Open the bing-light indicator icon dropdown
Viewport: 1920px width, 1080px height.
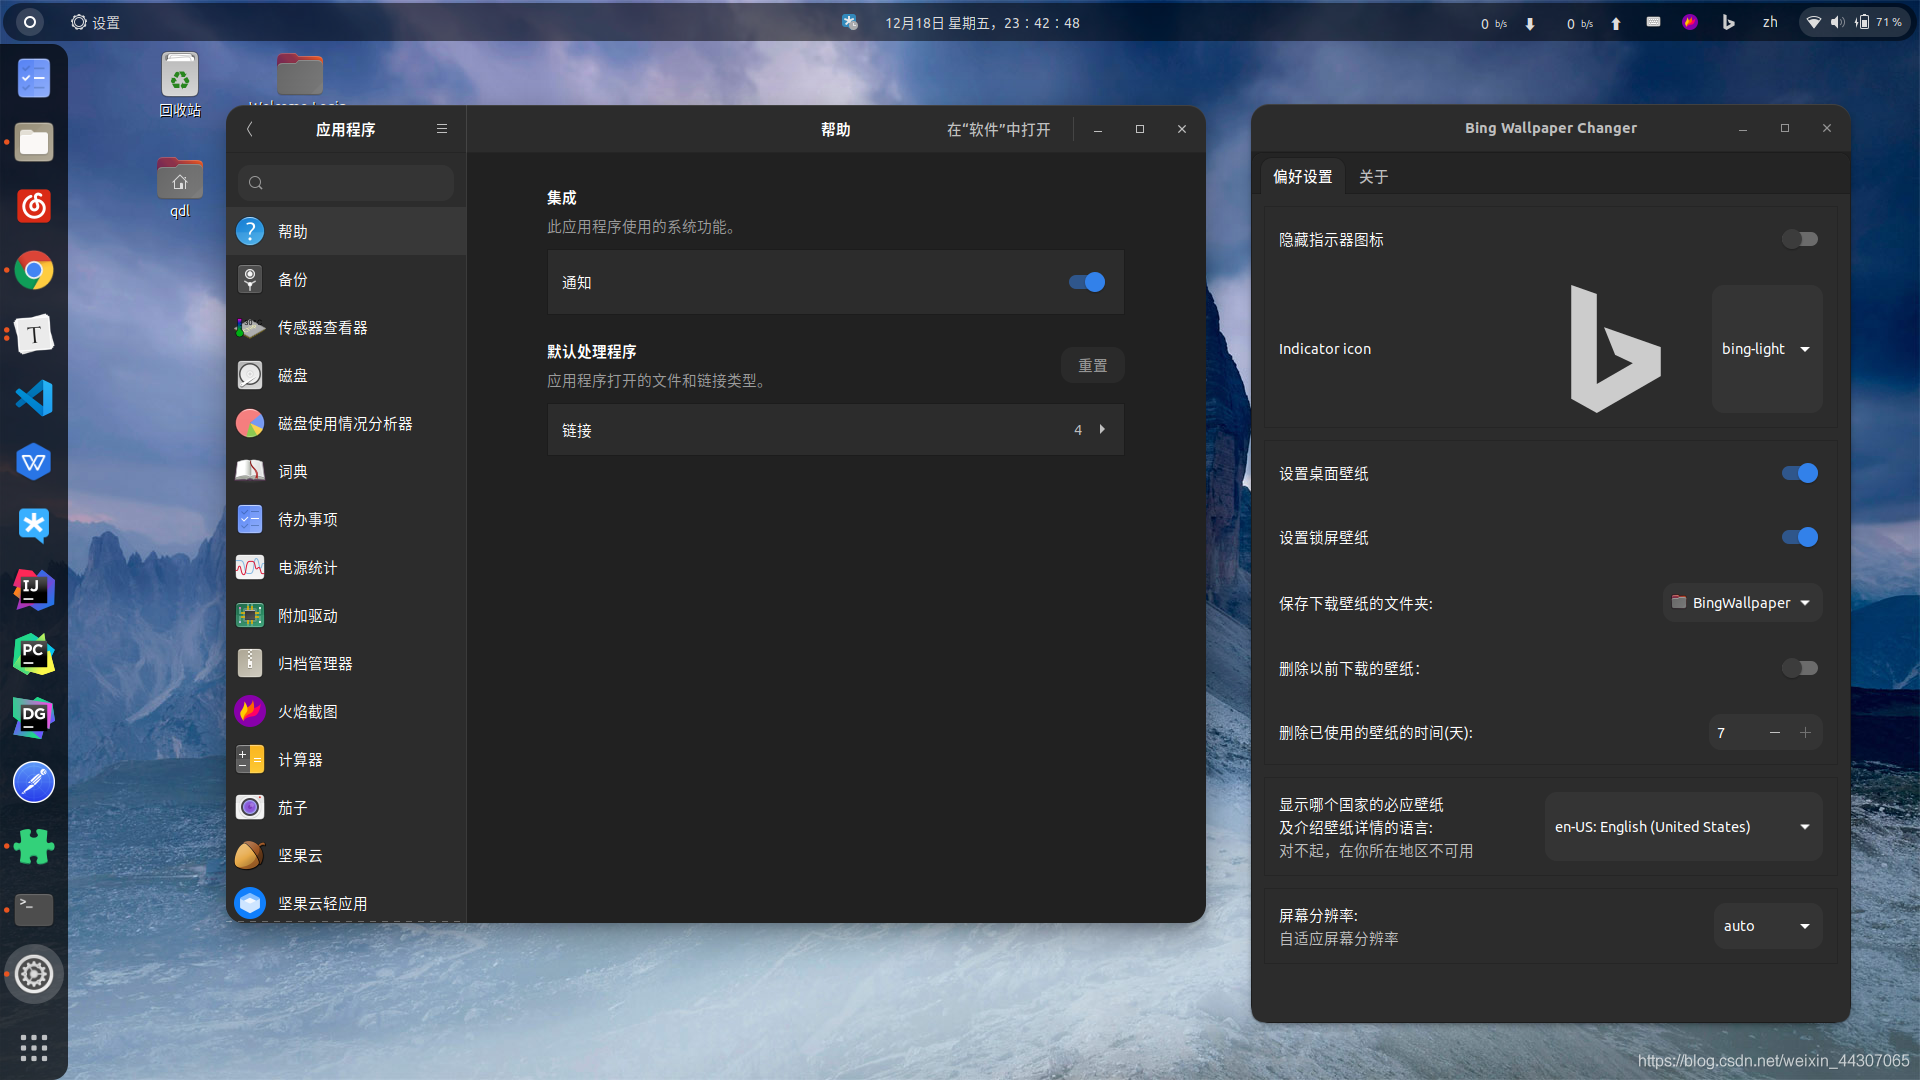1767,349
